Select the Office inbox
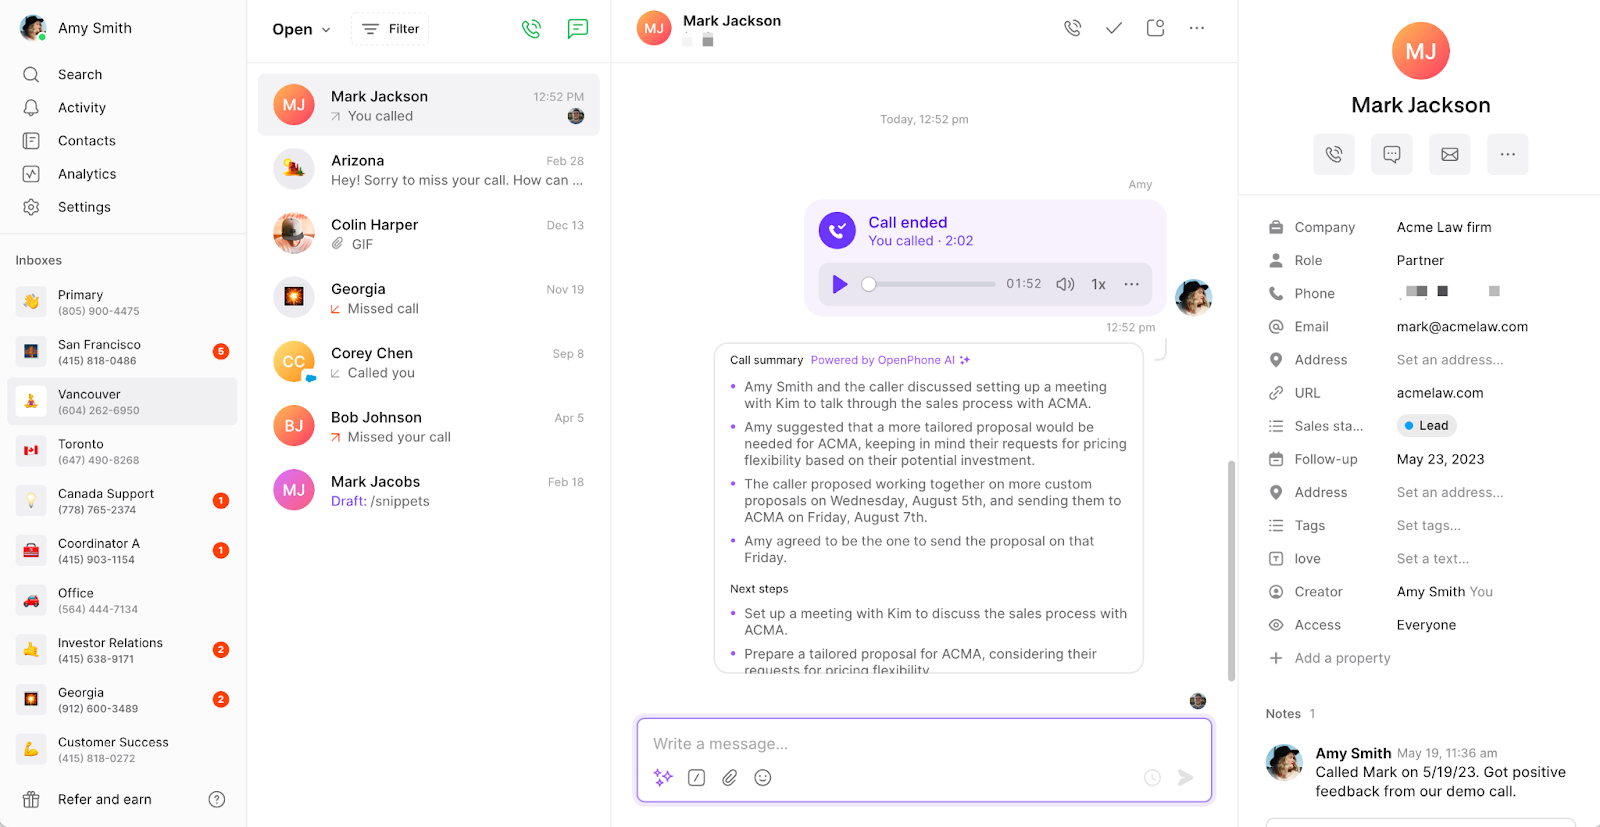1600x827 pixels. pos(122,600)
